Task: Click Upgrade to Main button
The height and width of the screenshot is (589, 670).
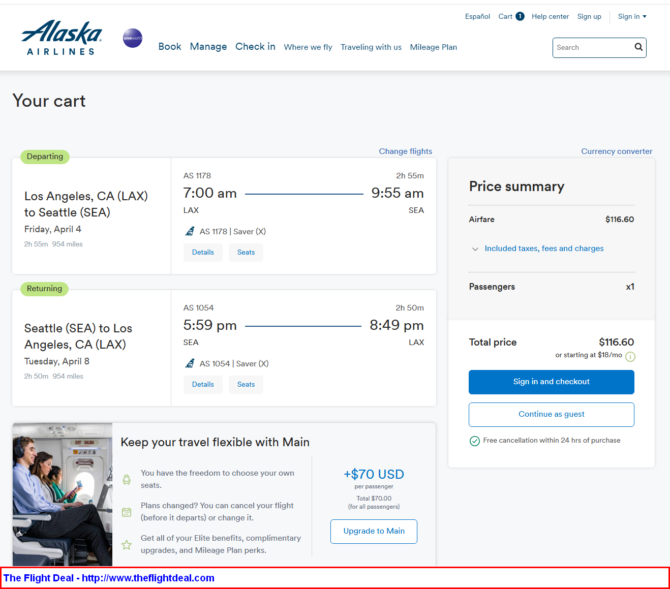Action: tap(373, 531)
